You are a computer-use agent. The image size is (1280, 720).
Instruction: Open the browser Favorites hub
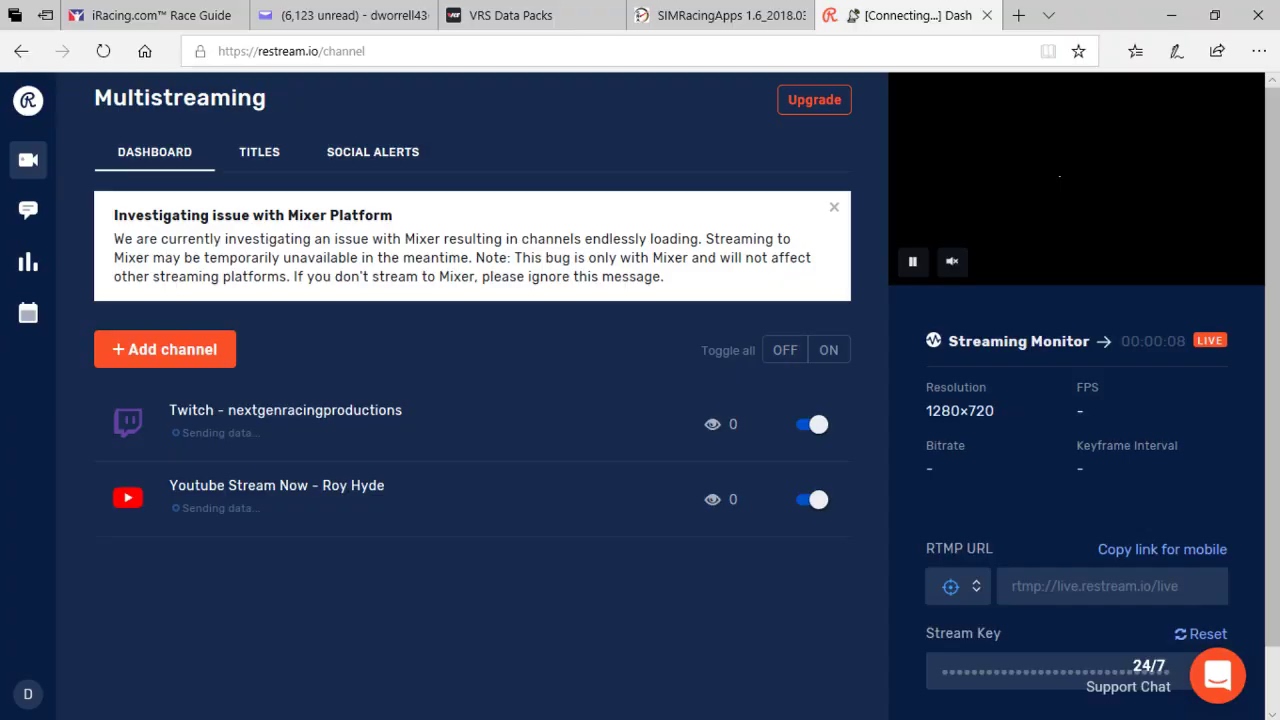[1135, 51]
